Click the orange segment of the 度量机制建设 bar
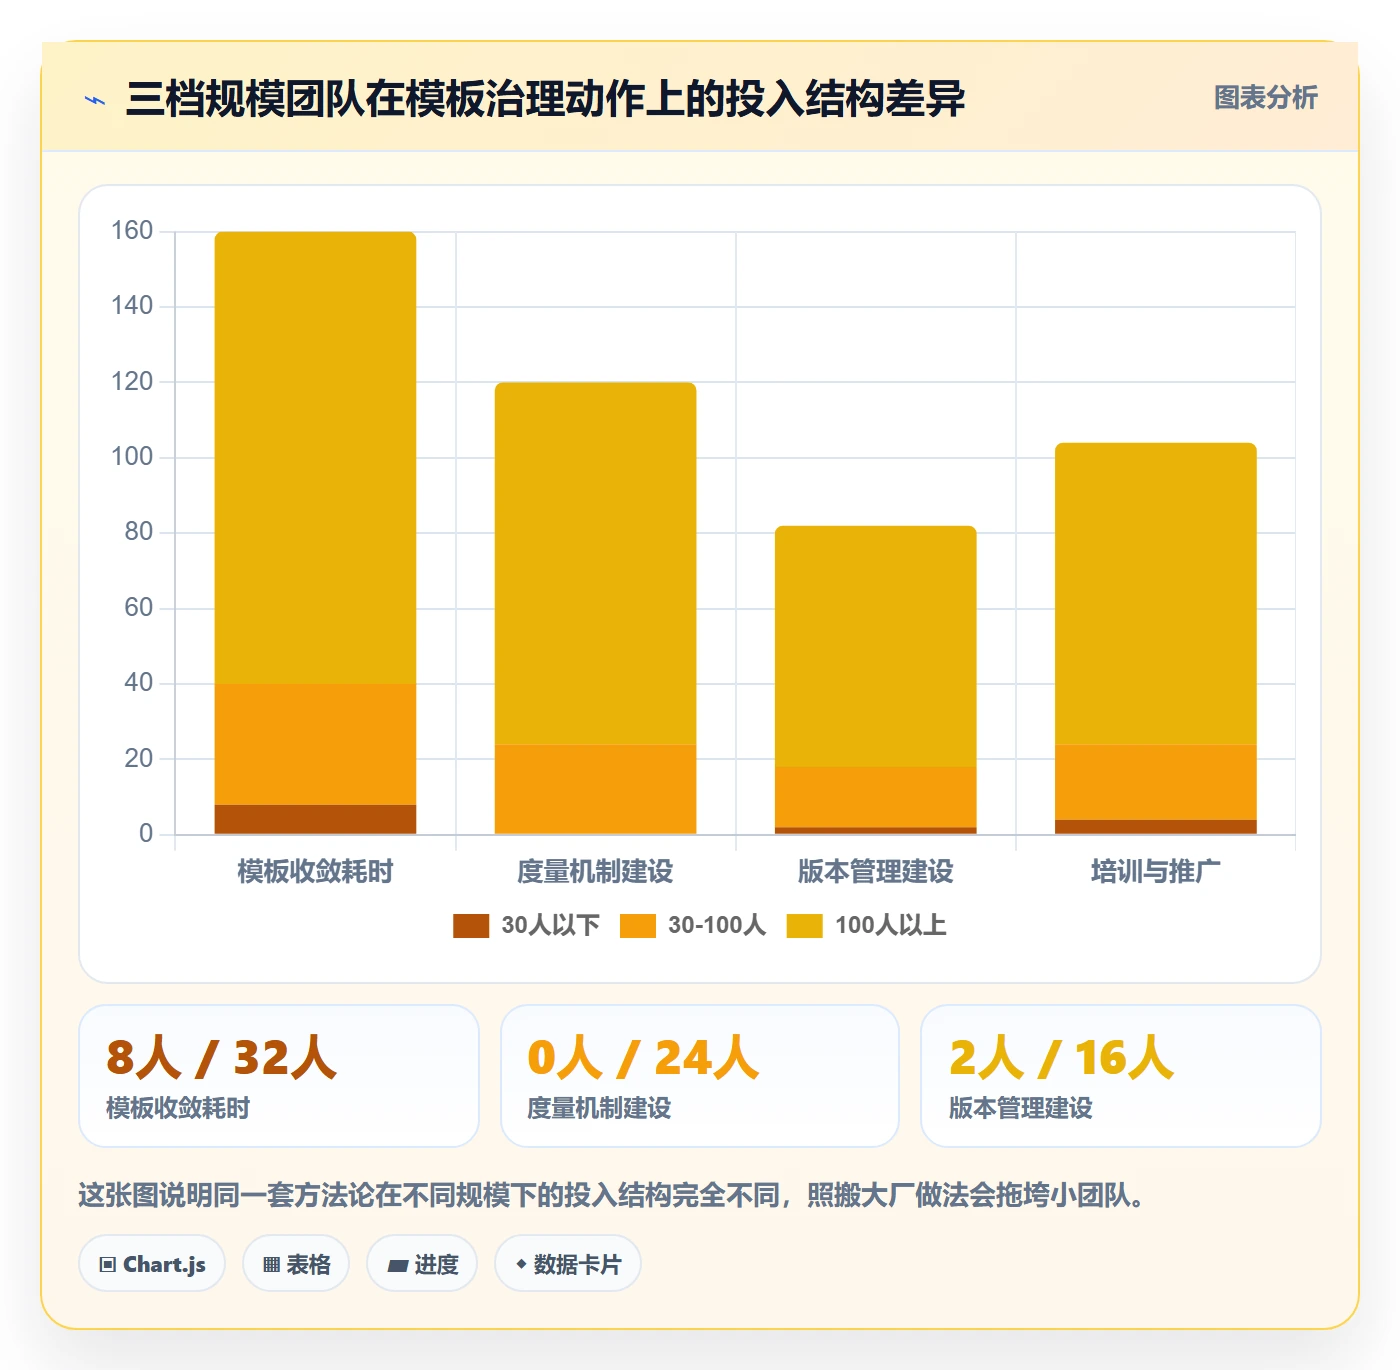Image resolution: width=1400 pixels, height=1370 pixels. 595,789
